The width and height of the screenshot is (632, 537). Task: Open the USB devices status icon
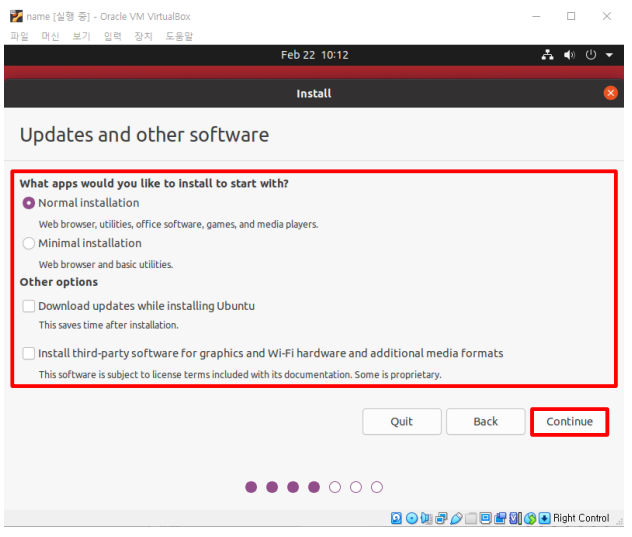tap(456, 518)
